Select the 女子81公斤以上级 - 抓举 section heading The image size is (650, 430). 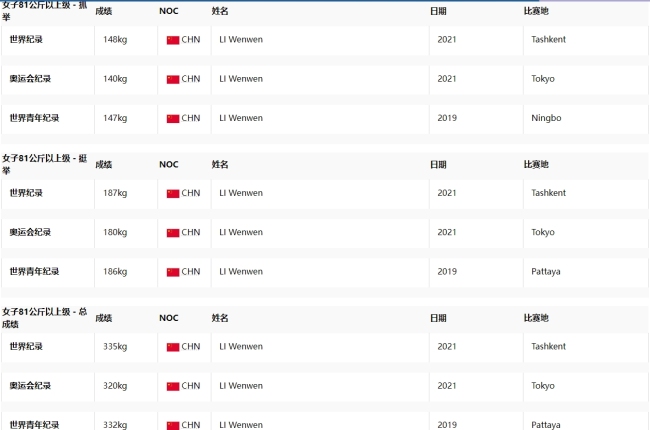point(44,10)
